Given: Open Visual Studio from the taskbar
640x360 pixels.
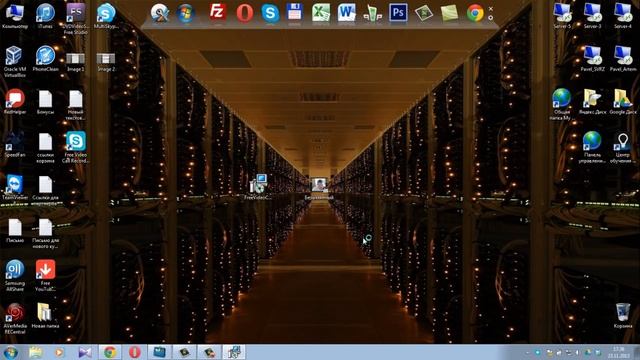Looking at the screenshot, I should tap(84, 352).
